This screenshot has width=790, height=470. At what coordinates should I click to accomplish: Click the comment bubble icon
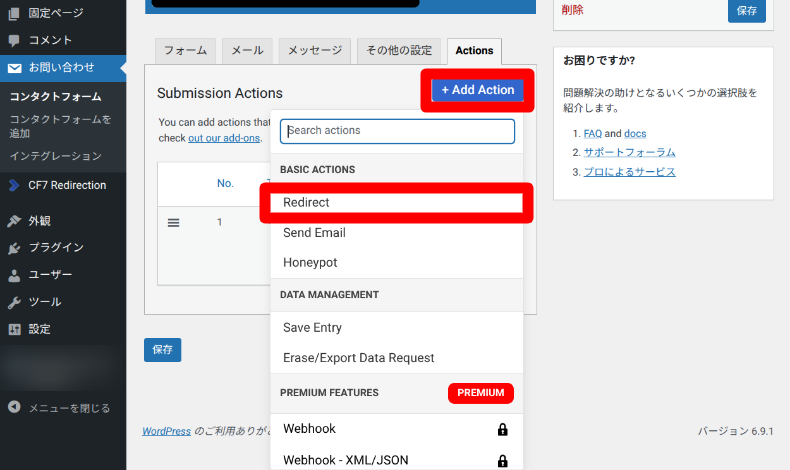[14, 40]
